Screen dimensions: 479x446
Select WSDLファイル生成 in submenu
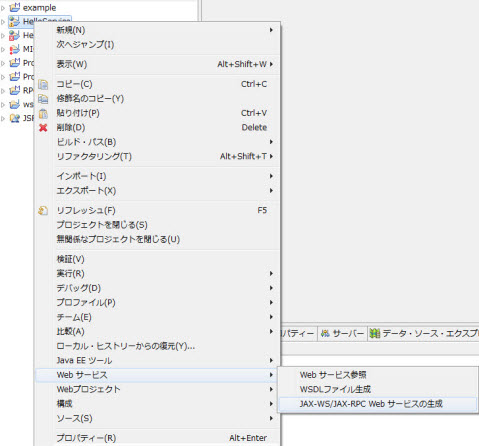pos(378,389)
